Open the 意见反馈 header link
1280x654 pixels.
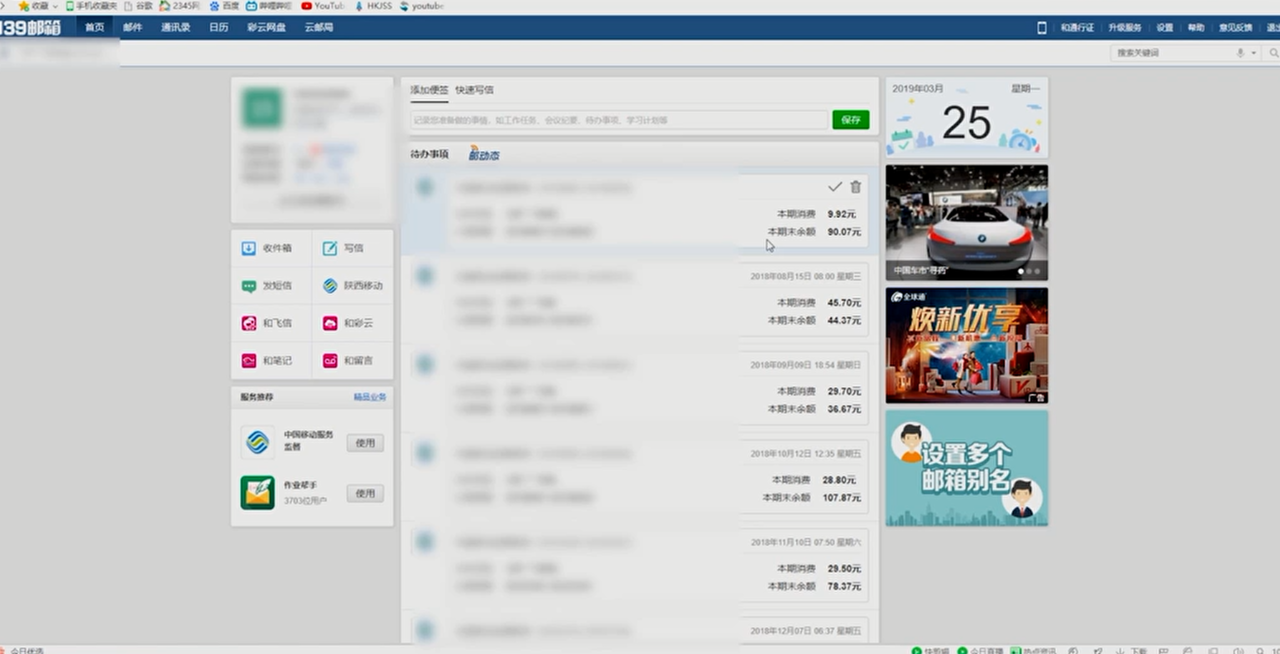1235,28
